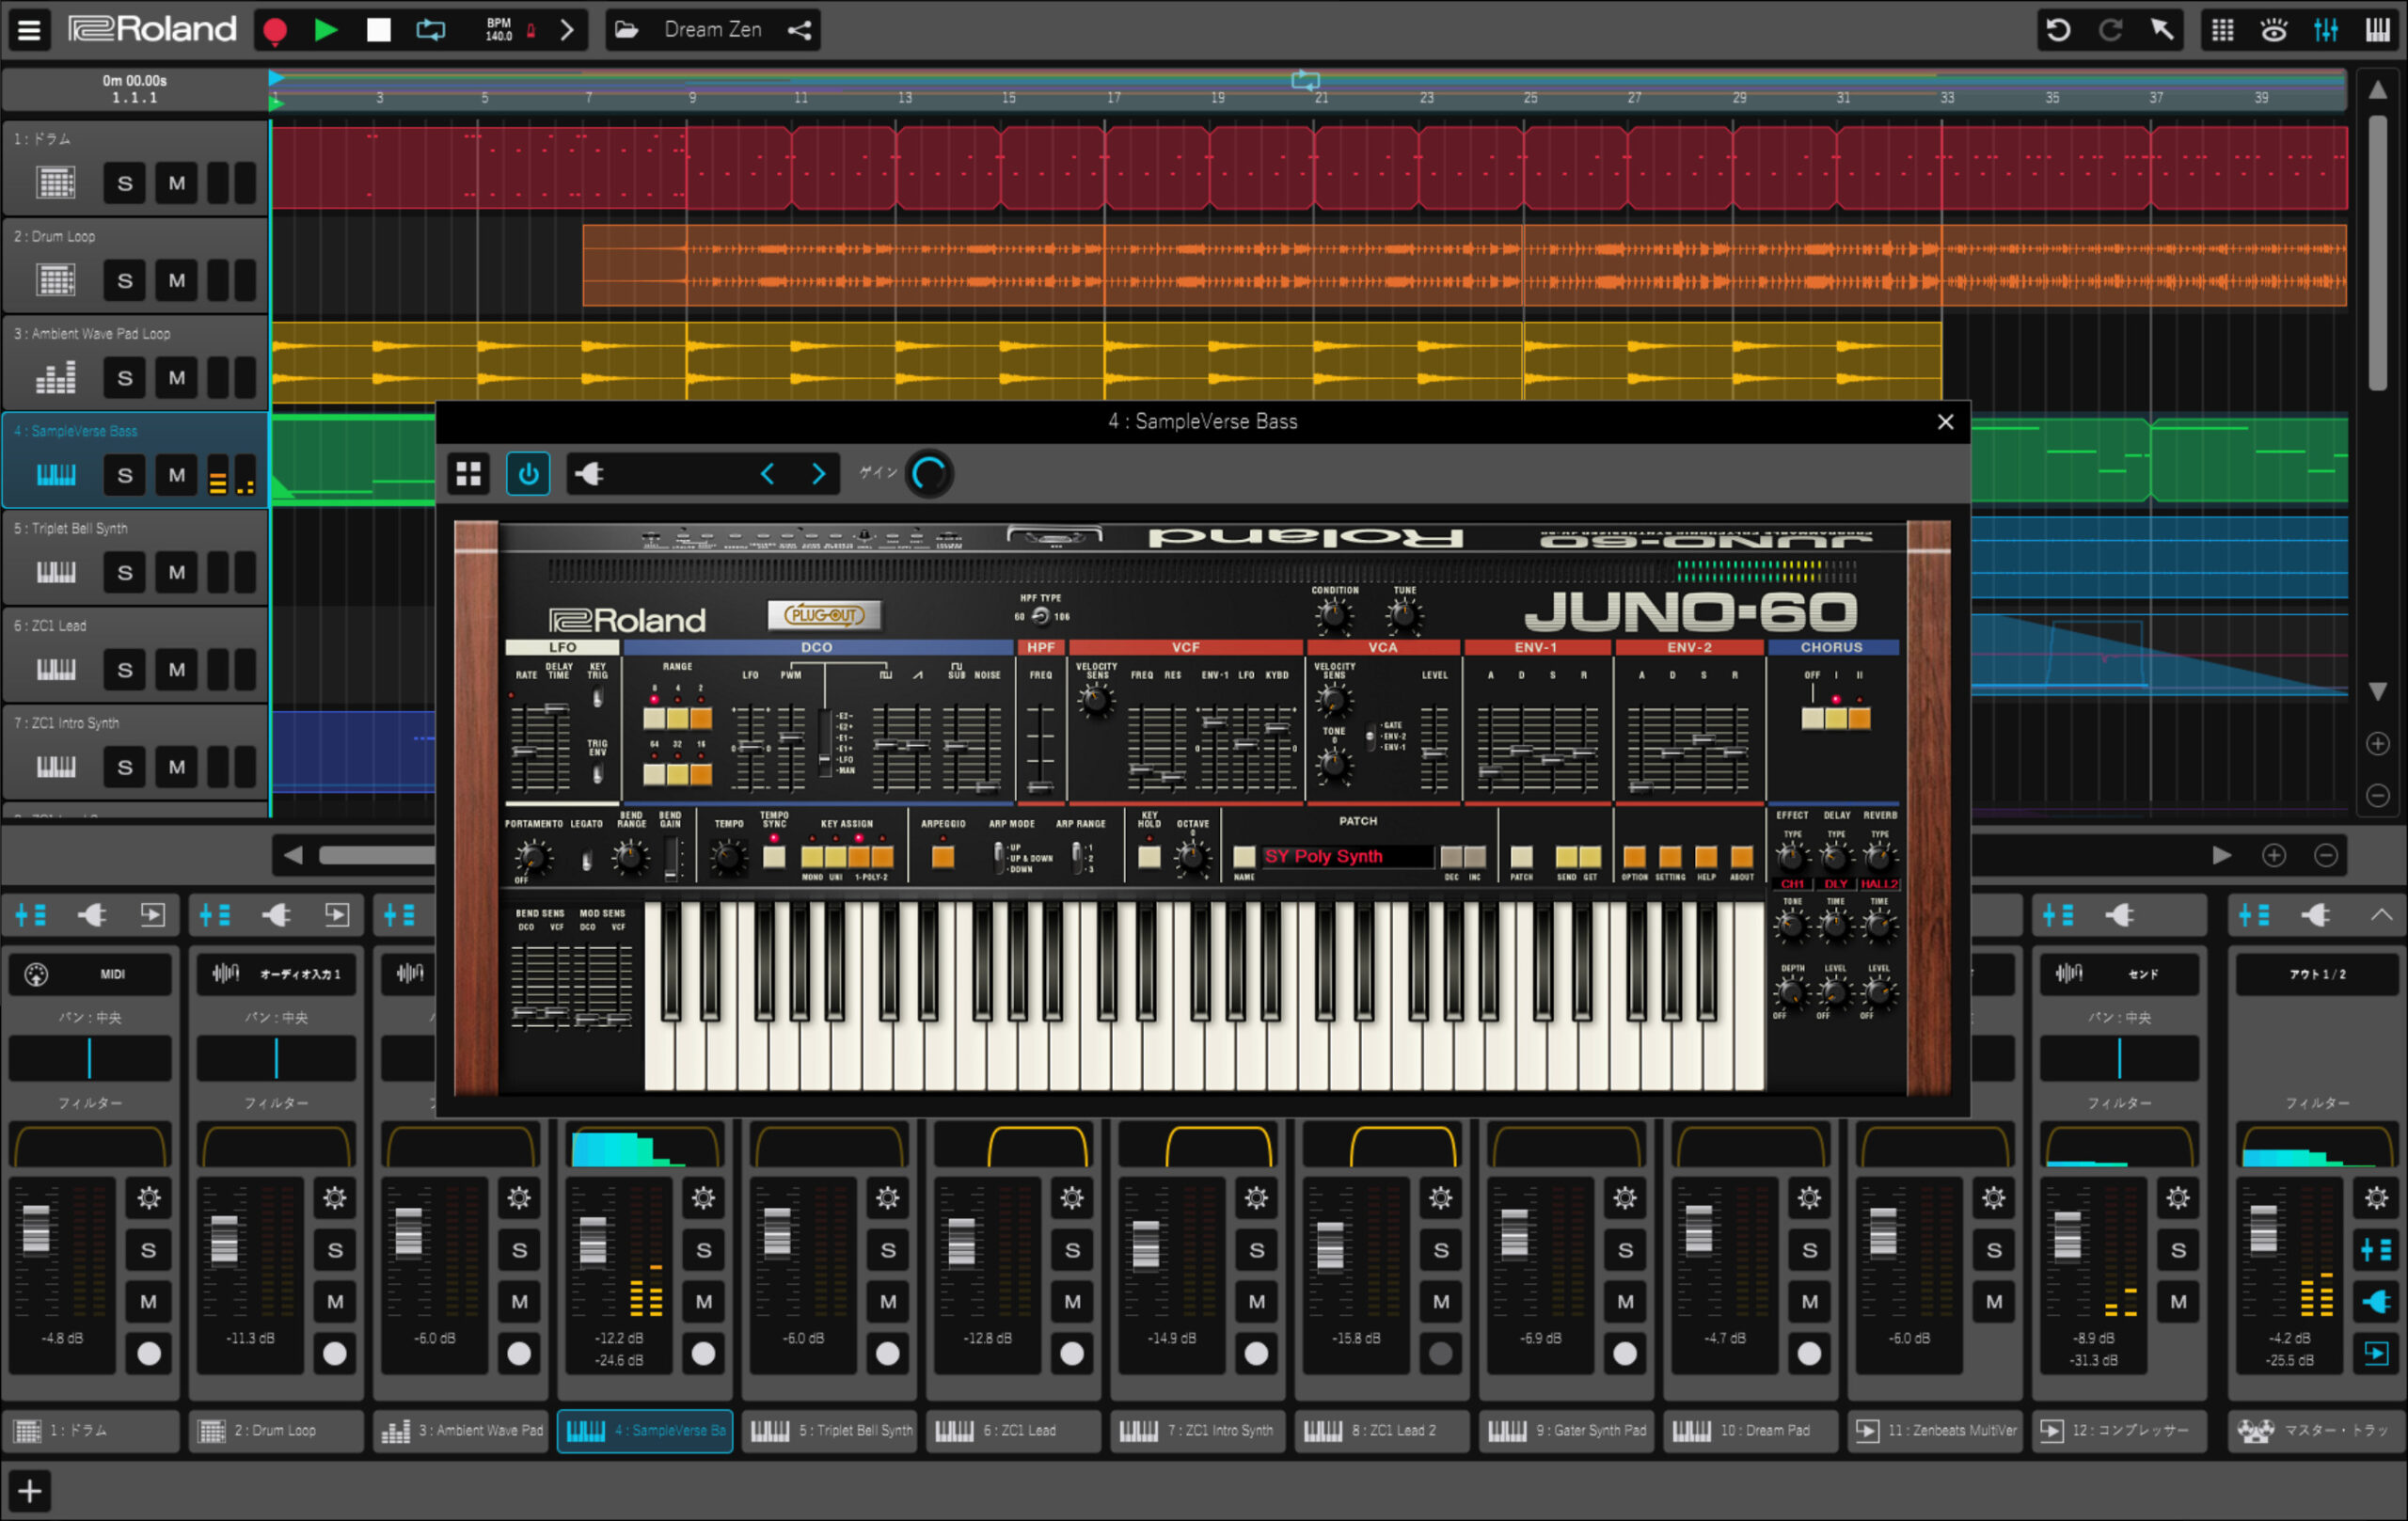Image resolution: width=2408 pixels, height=1521 pixels.
Task: Mute track 4 SampleVerse Bass
Action: coord(177,475)
